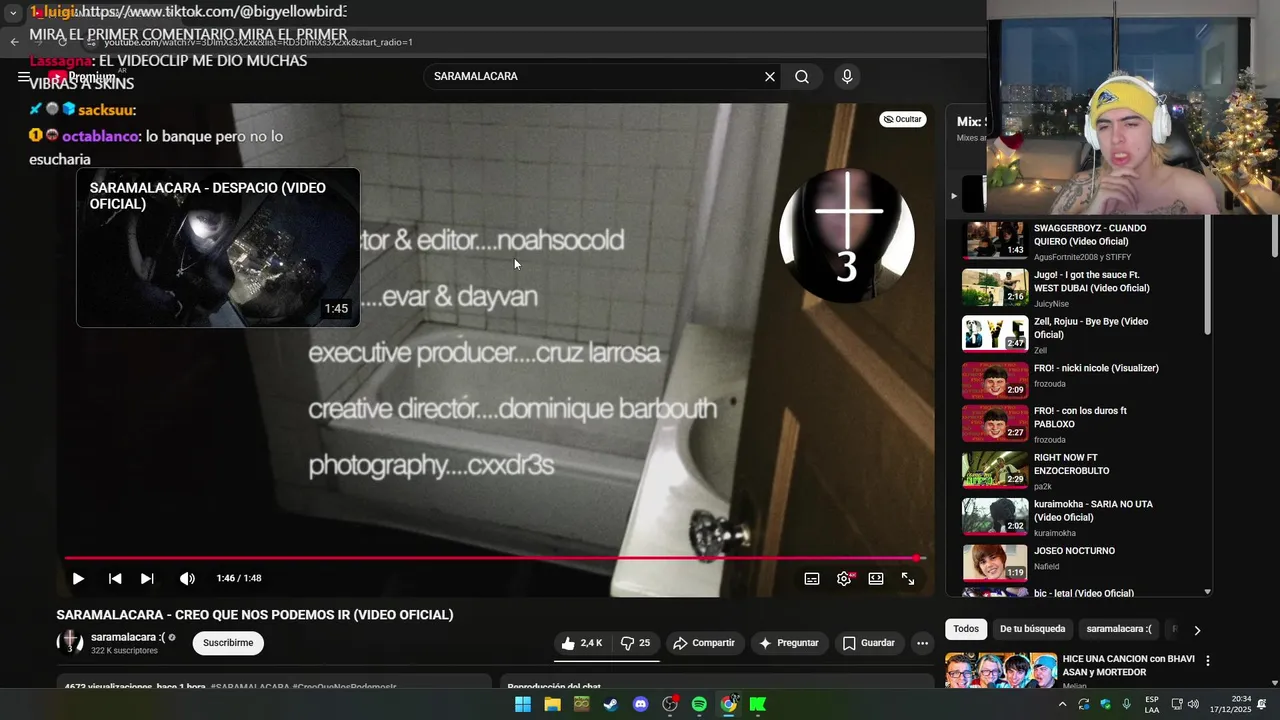
Task: Click the tray microphone icon
Action: [1127, 704]
